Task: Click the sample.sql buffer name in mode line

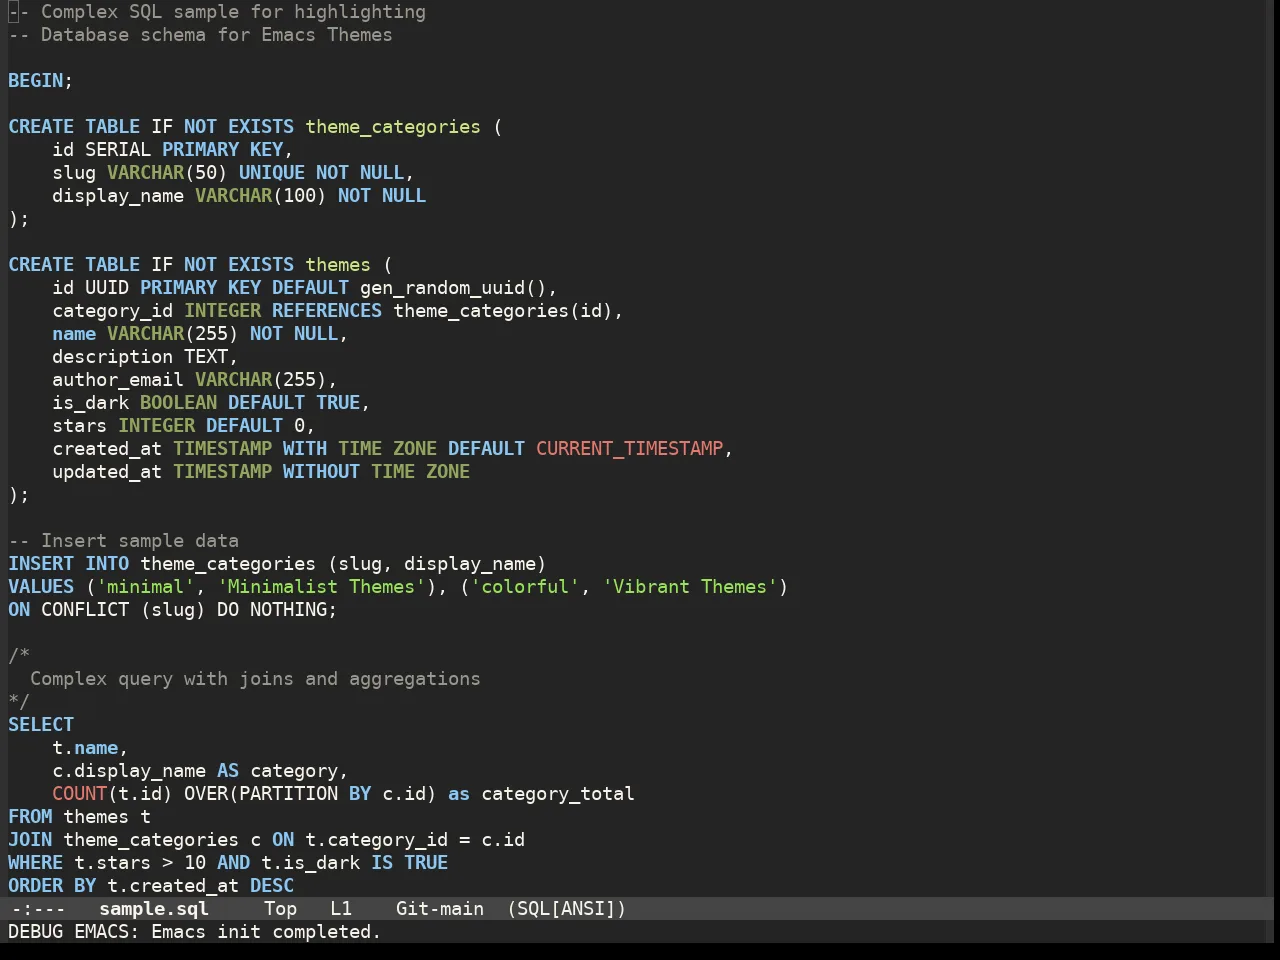Action: point(154,909)
